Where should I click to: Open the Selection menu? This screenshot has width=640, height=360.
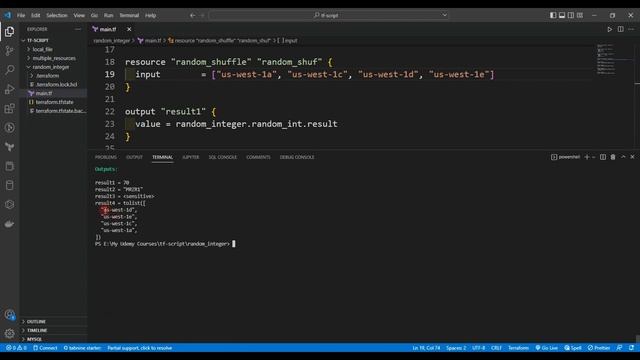(x=57, y=16)
